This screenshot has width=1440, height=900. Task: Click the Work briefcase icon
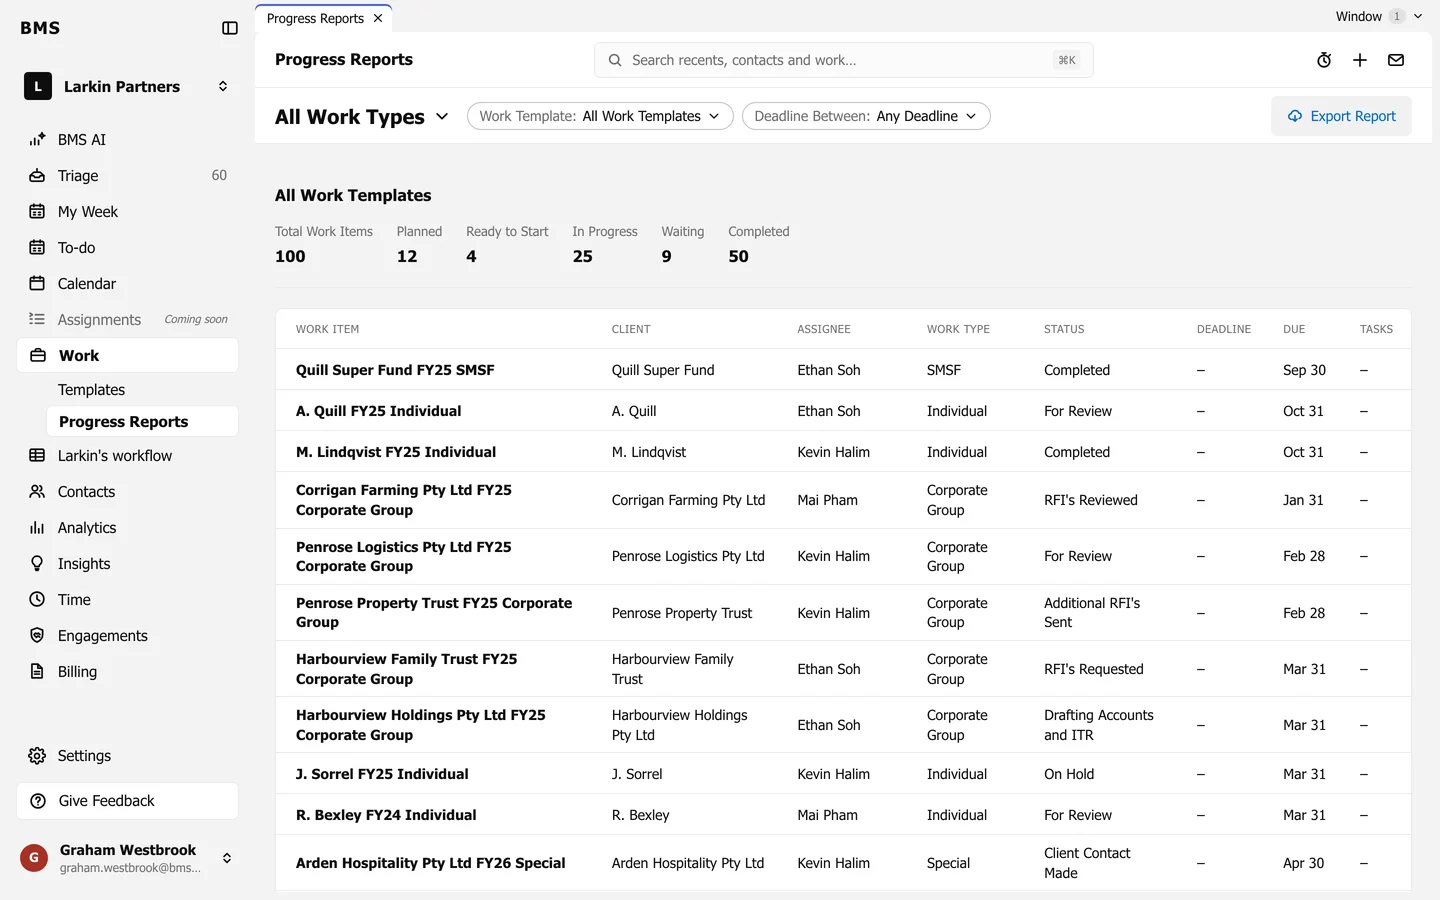[x=38, y=356]
